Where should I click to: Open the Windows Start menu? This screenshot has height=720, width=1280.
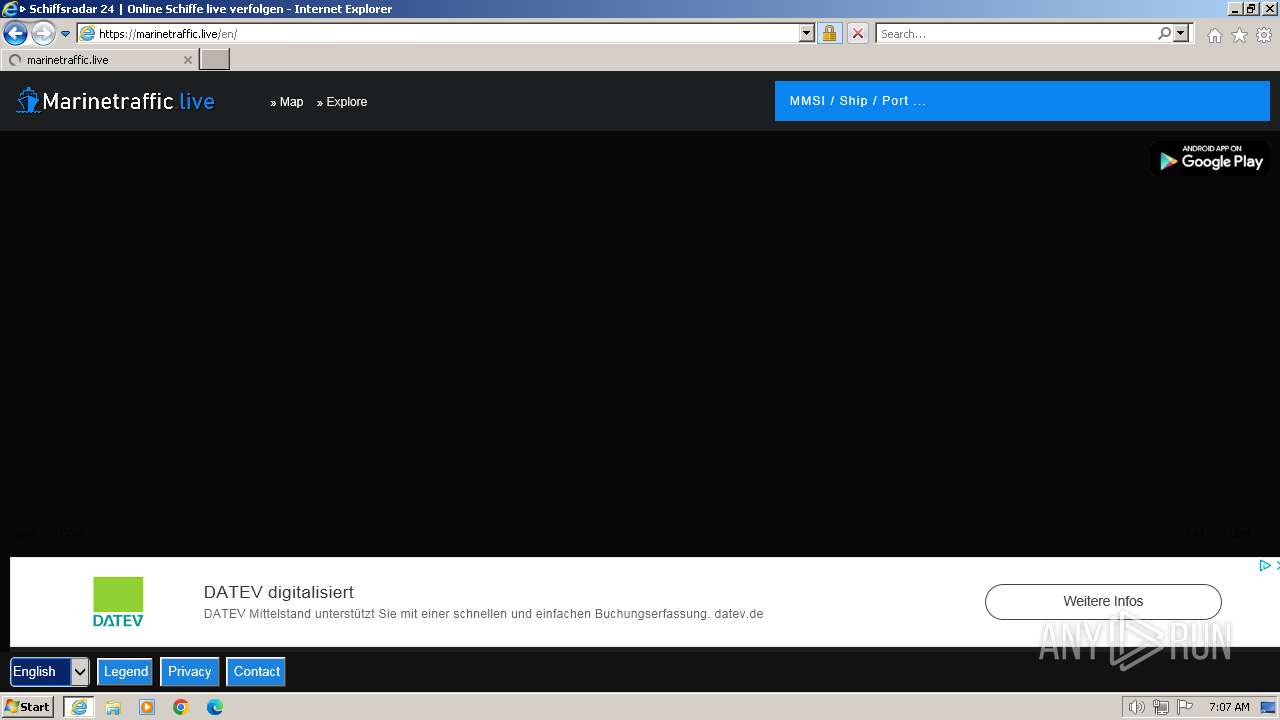(x=28, y=707)
